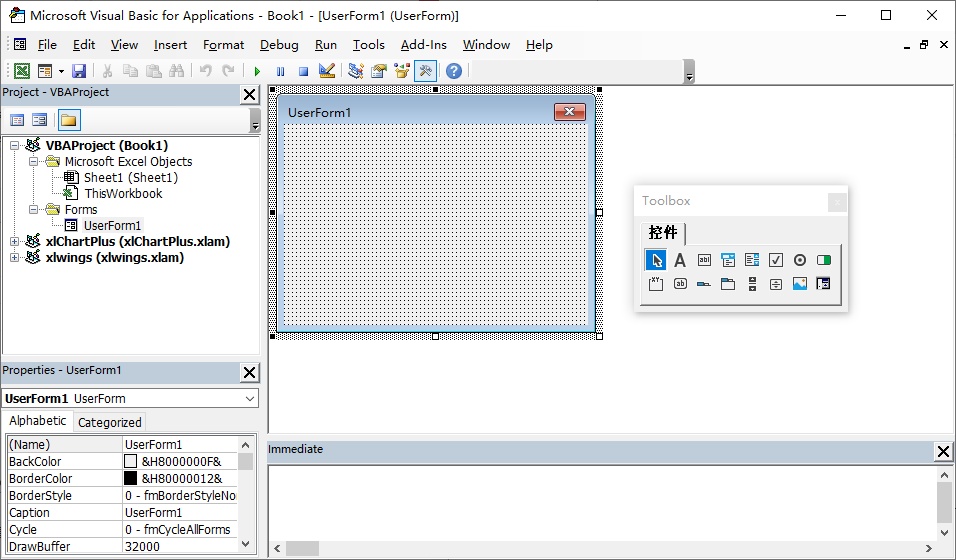Close the Immediate window panel
956x560 pixels.
[943, 451]
